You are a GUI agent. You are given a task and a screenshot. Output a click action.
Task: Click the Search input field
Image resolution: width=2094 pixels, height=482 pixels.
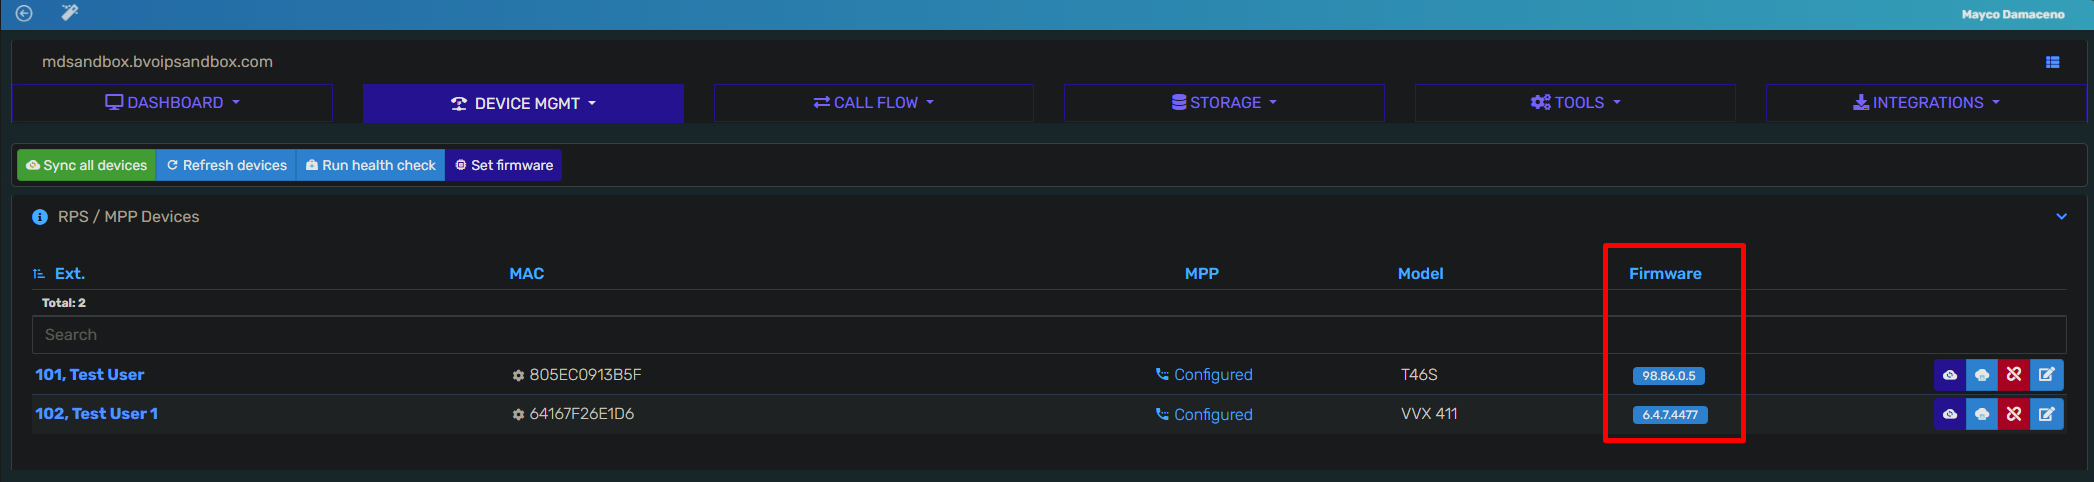pyautogui.click(x=1049, y=335)
